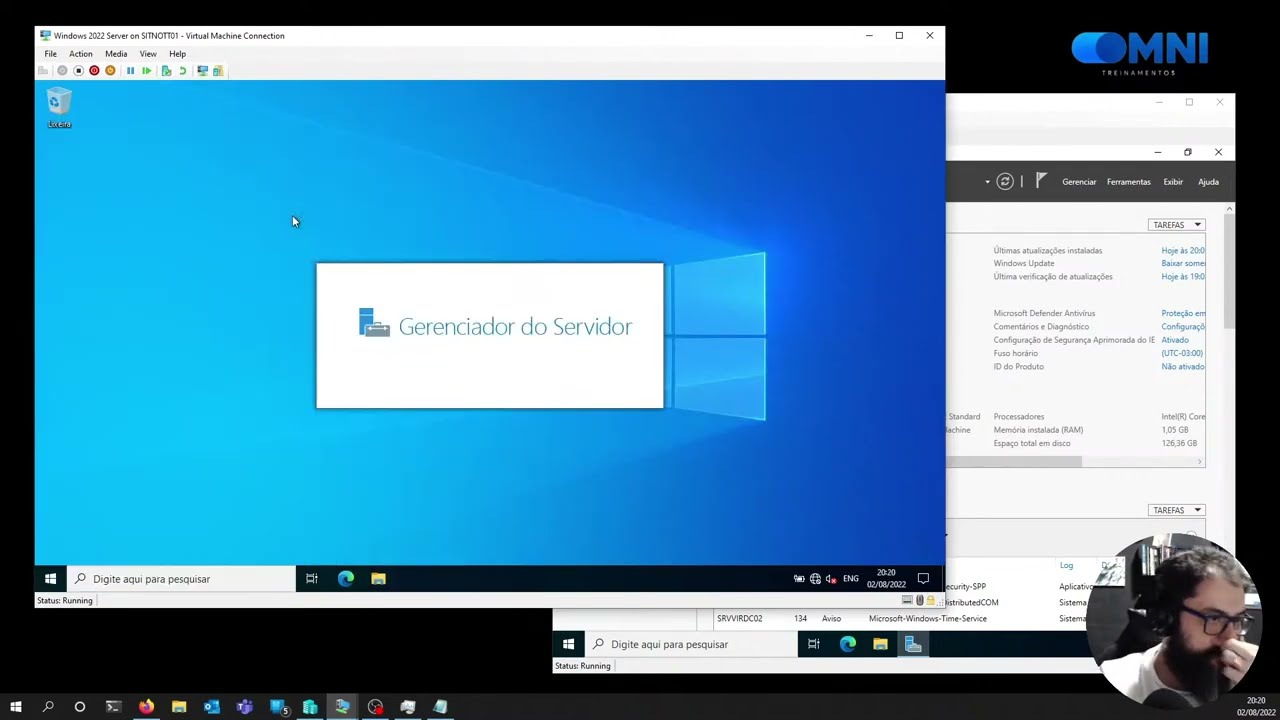Screen dimensions: 1280x720
Task: Open the guest VM Start menu
Action: [x=50, y=579]
